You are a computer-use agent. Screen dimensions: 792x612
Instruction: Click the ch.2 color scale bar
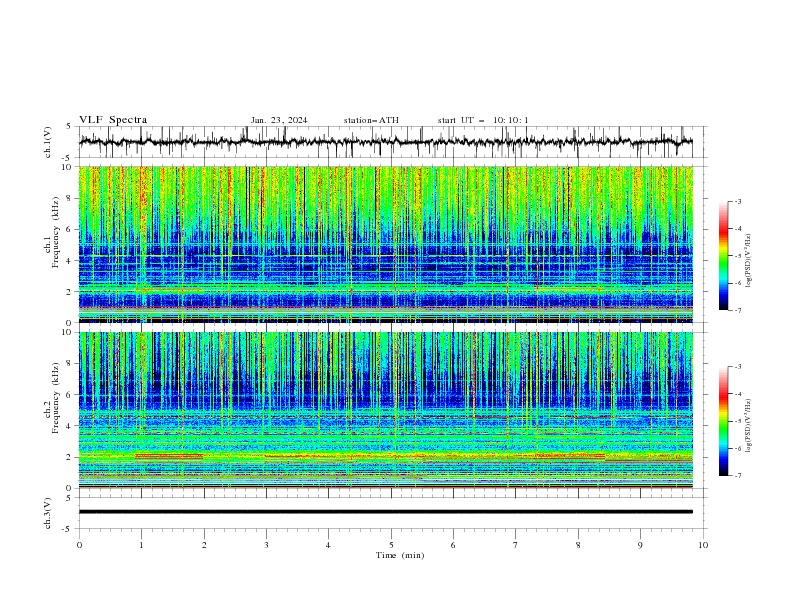click(x=723, y=421)
